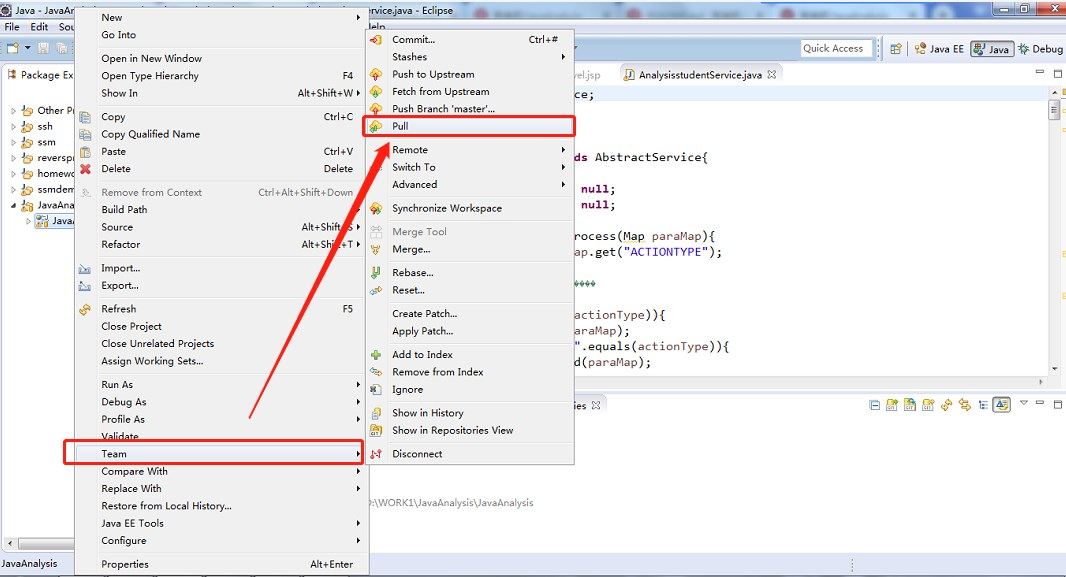This screenshot has height=577, width=1066.
Task: Maximize the bottom panel view
Action: pyautogui.click(x=1058, y=404)
